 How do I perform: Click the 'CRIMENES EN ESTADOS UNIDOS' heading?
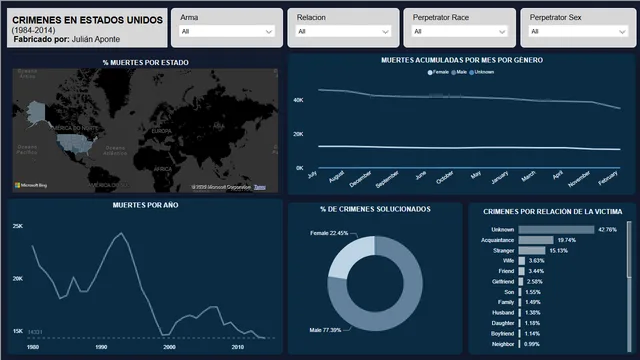[87, 20]
